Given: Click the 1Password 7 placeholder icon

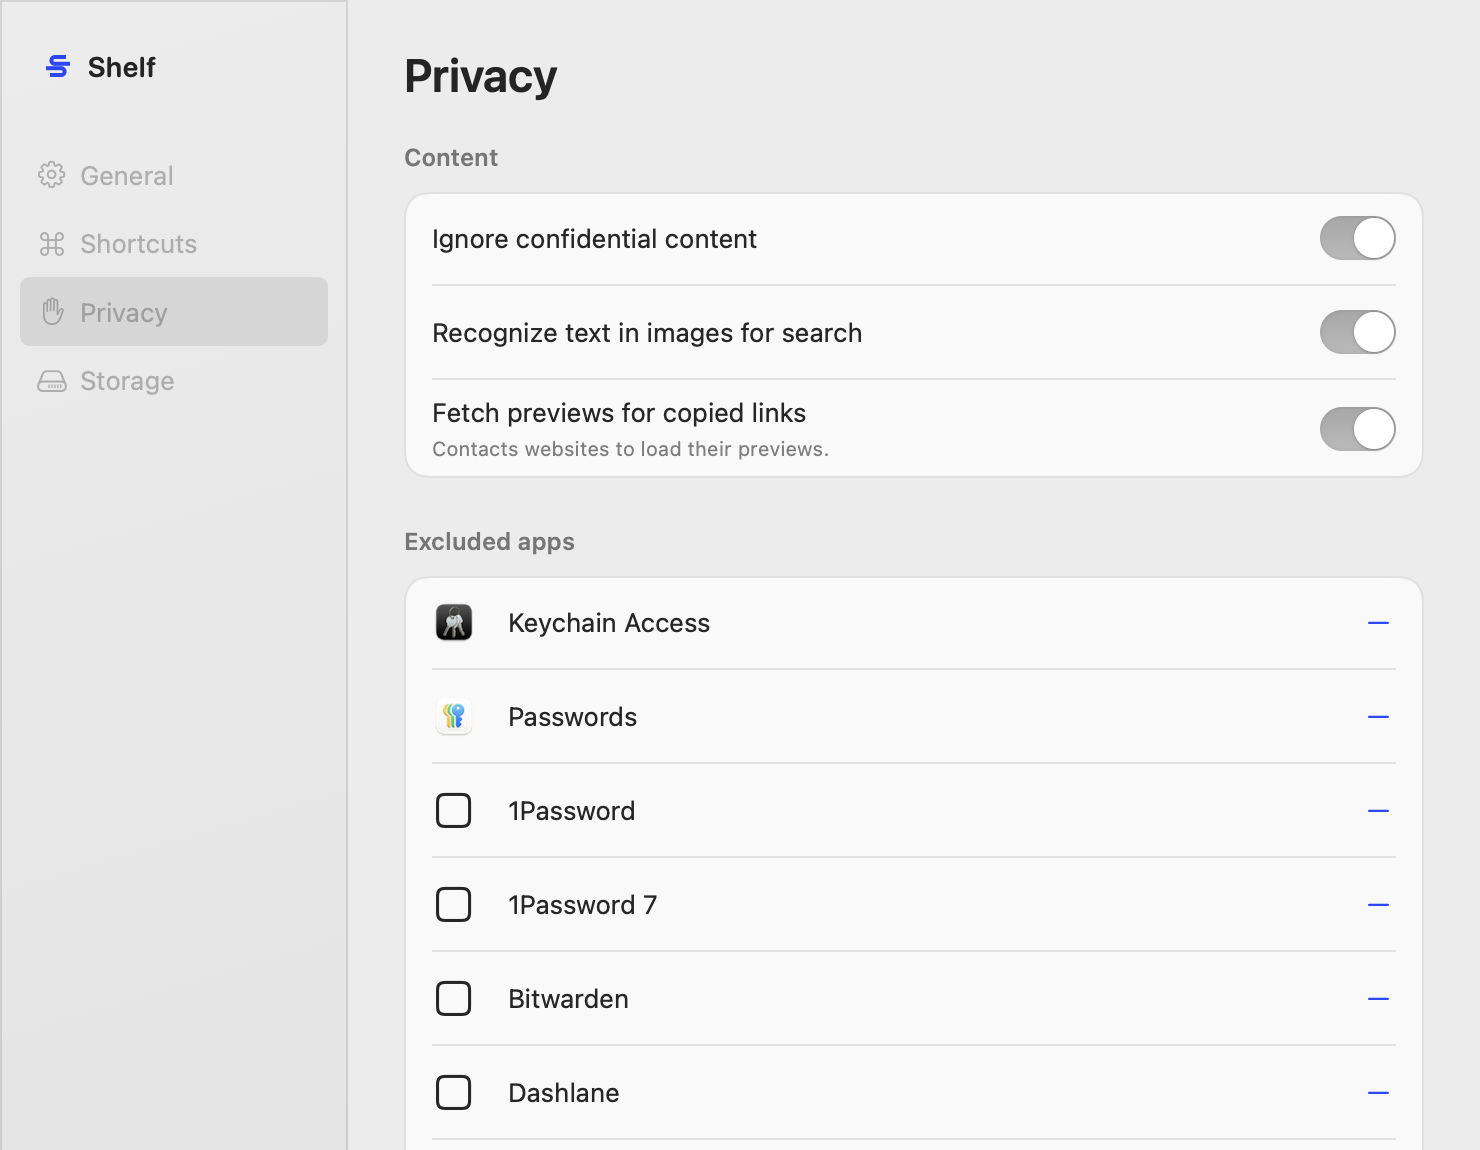Looking at the screenshot, I should (x=454, y=904).
